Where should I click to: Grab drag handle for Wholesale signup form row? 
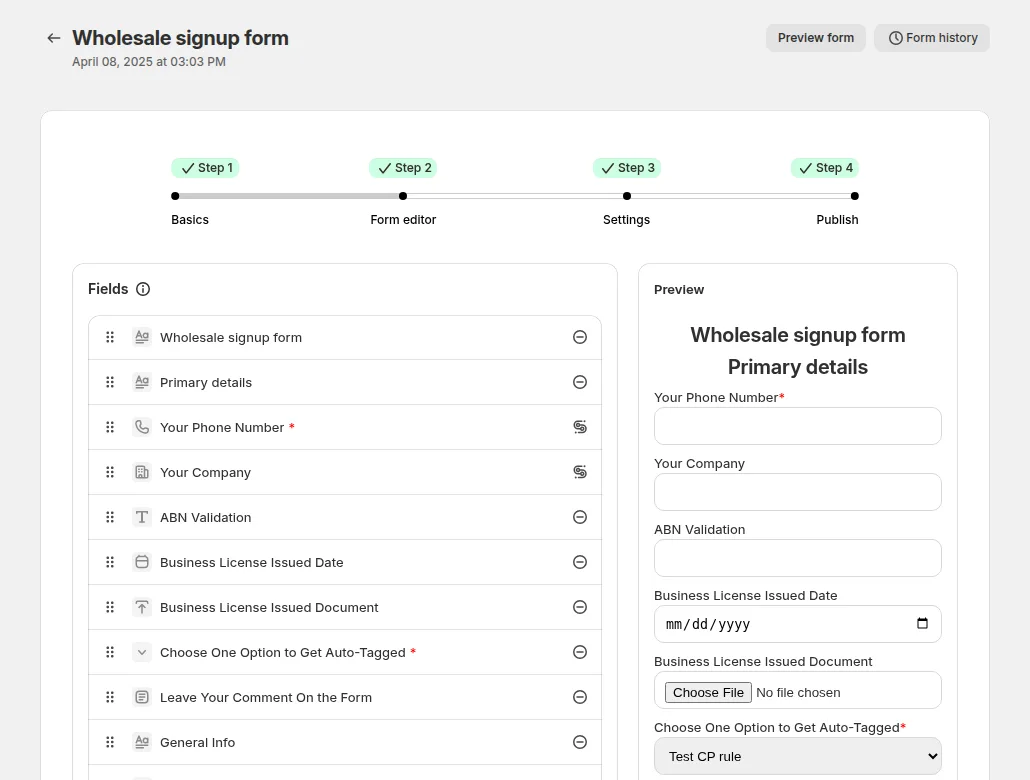(x=110, y=337)
